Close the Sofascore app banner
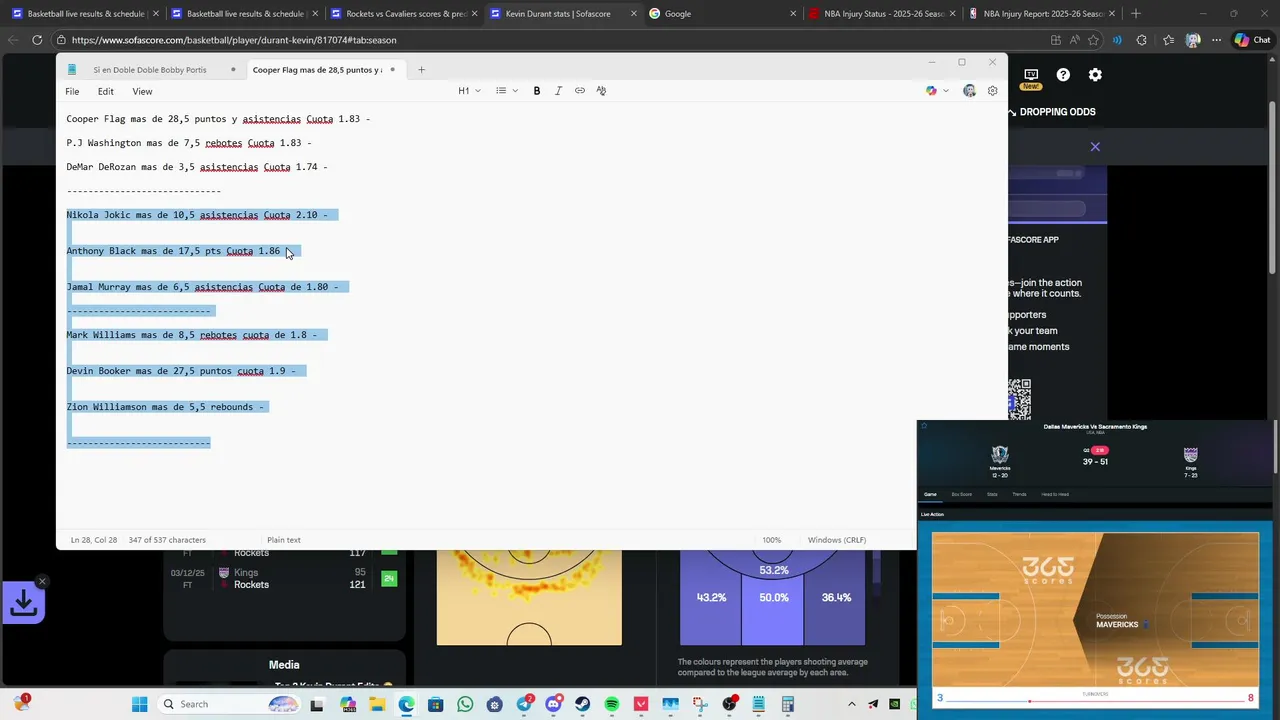 pyautogui.click(x=1095, y=147)
